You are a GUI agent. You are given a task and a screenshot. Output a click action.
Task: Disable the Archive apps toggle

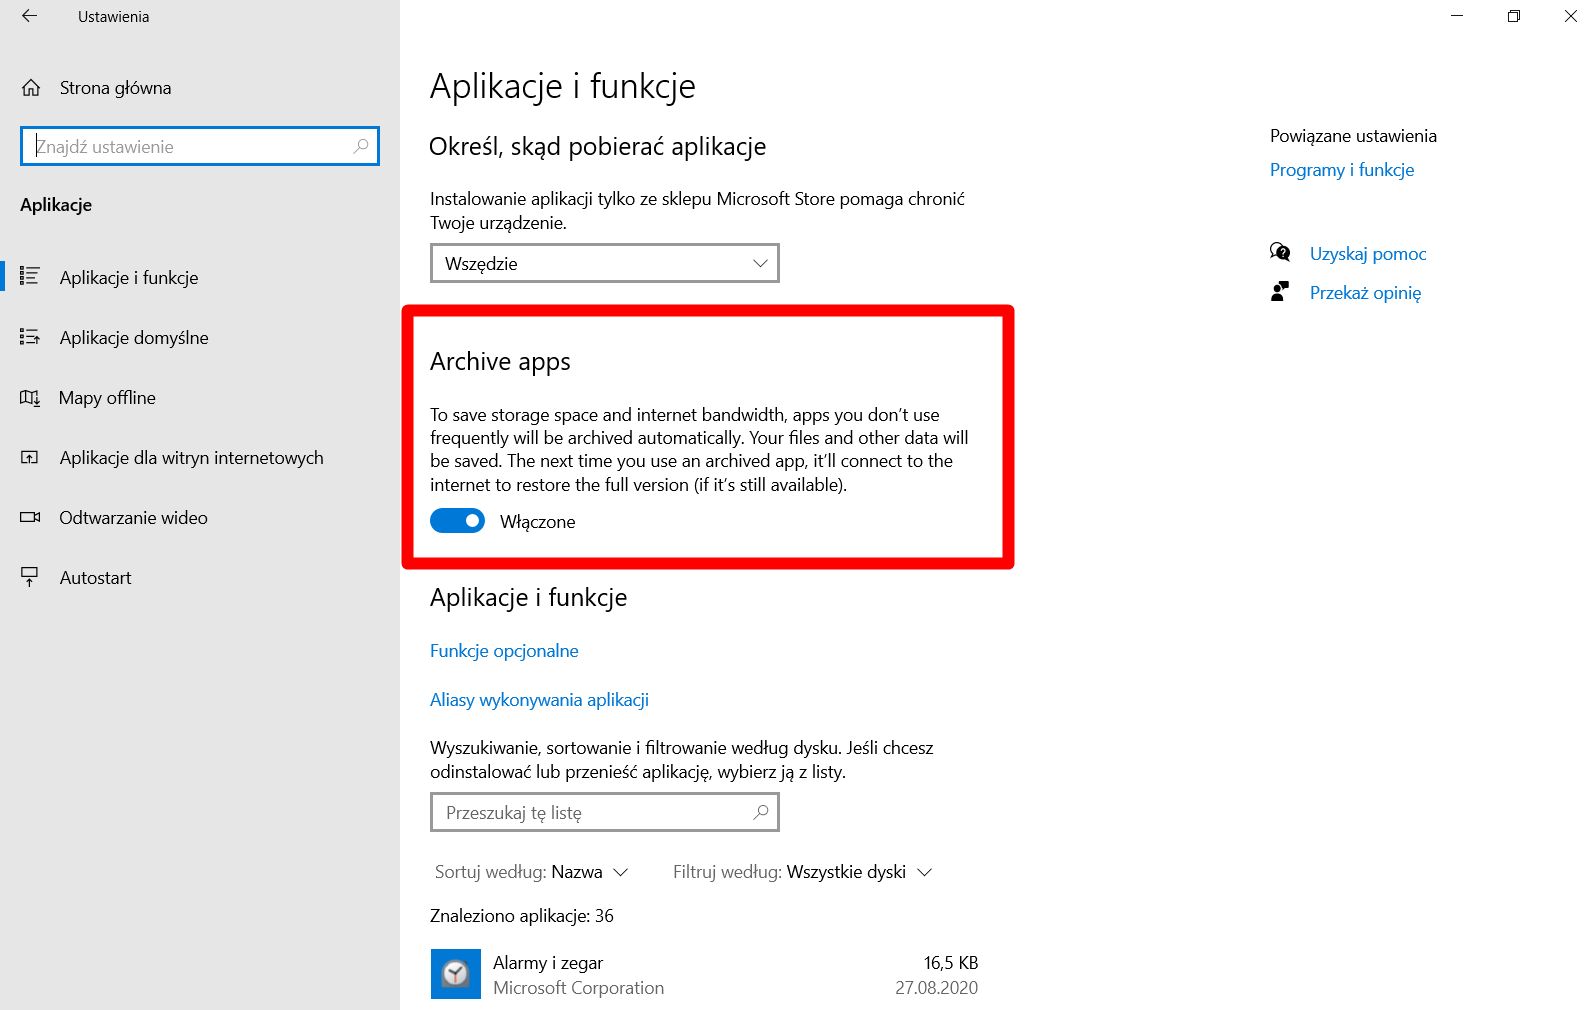tap(457, 521)
